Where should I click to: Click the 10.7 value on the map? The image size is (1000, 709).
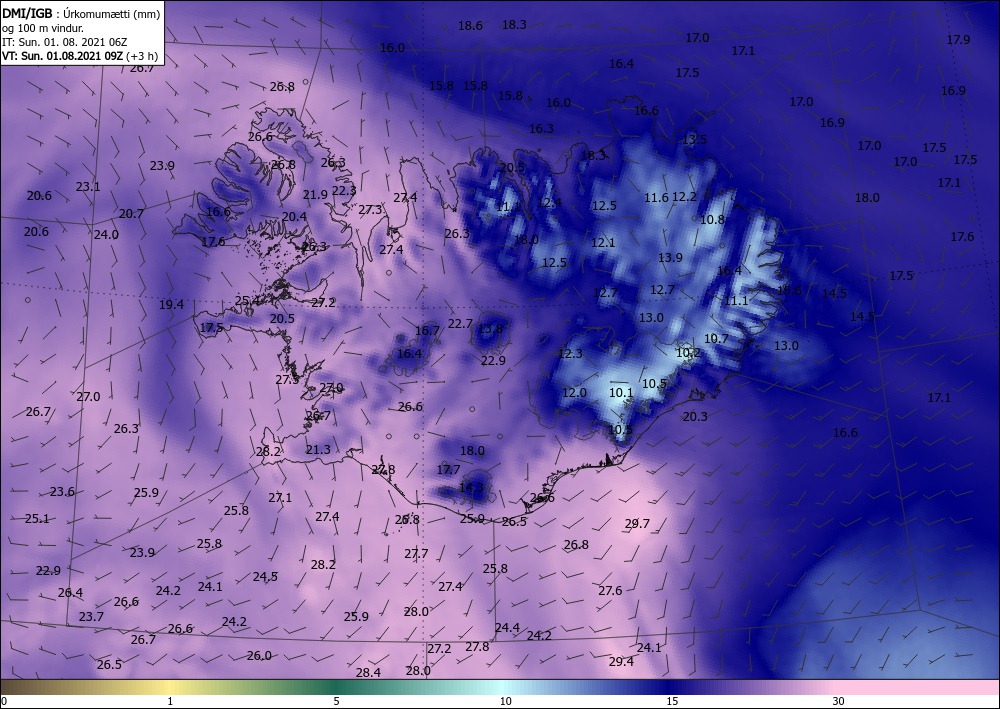716,339
